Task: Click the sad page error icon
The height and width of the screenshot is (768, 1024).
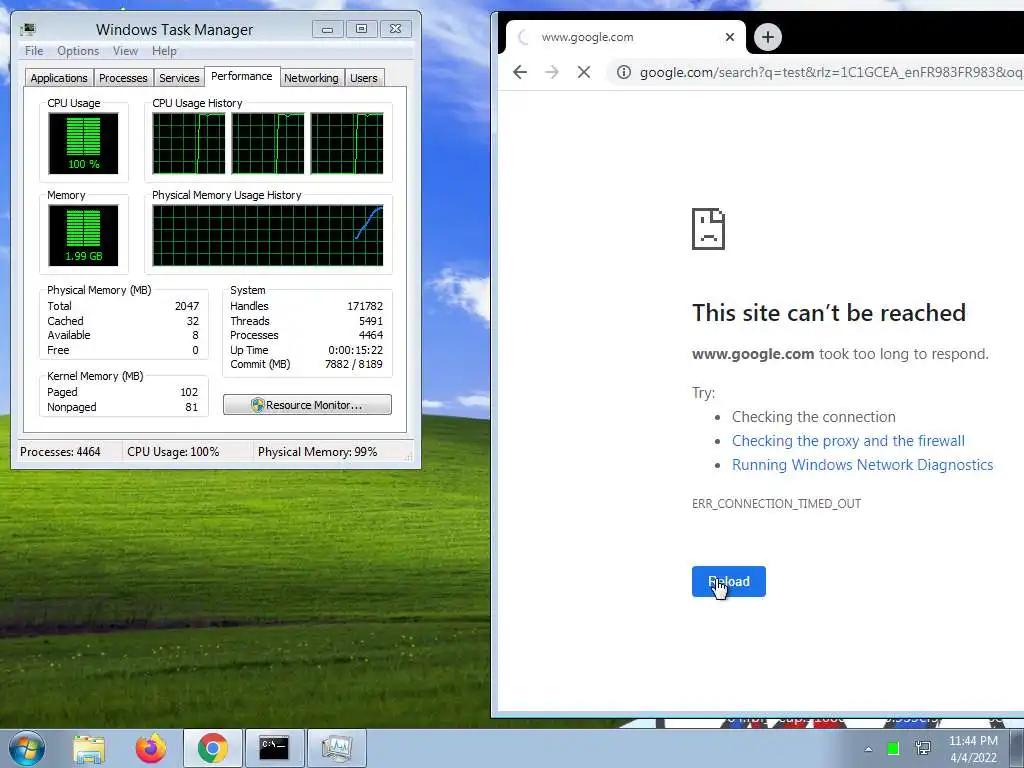Action: (x=709, y=229)
